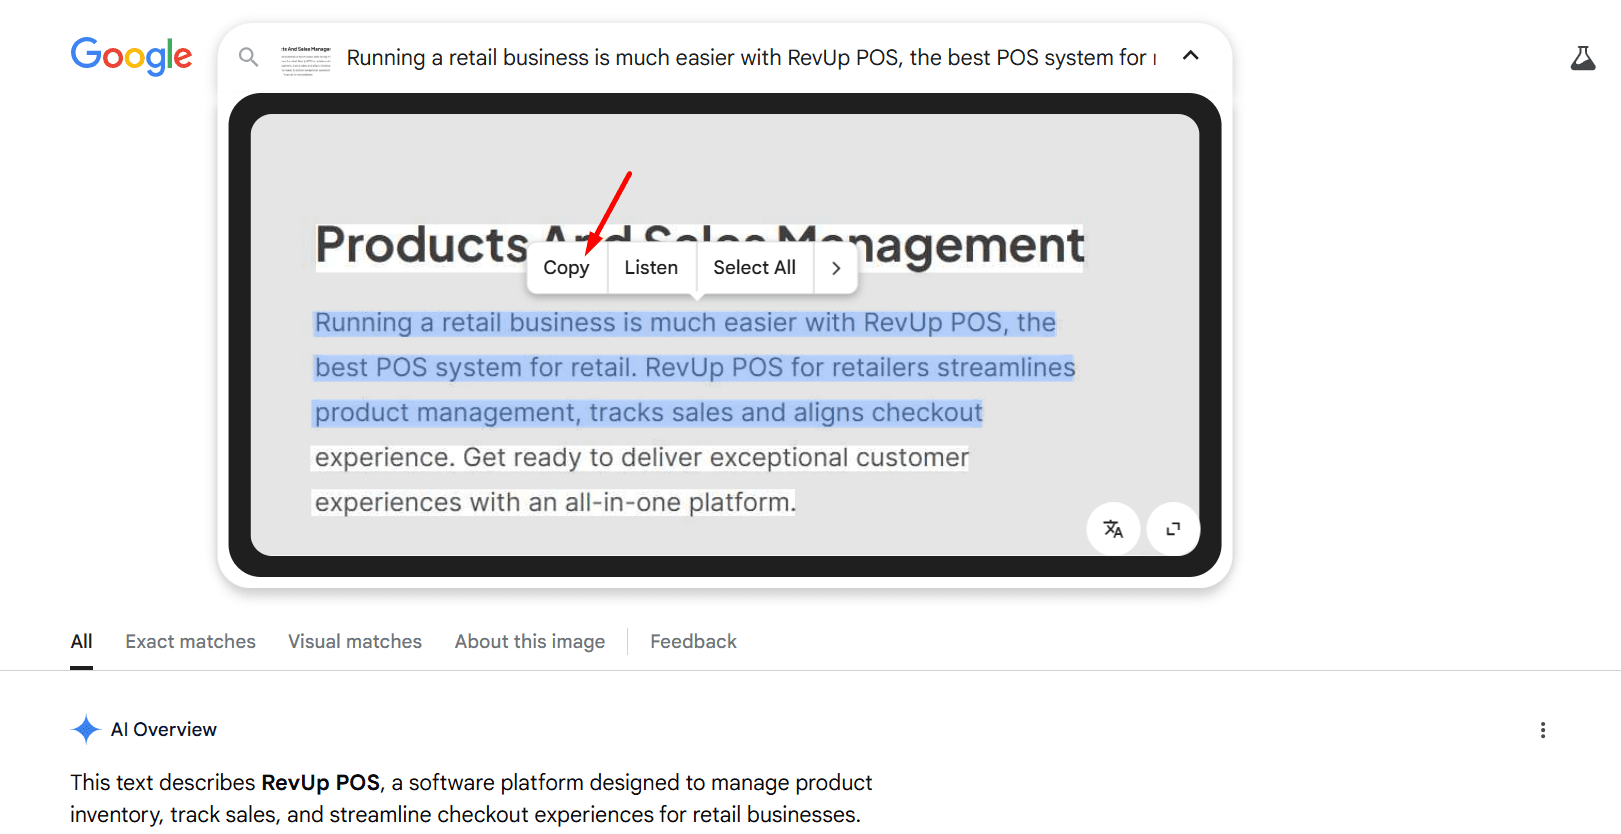The width and height of the screenshot is (1621, 834).
Task: Click Select All in the popup
Action: pos(754,268)
